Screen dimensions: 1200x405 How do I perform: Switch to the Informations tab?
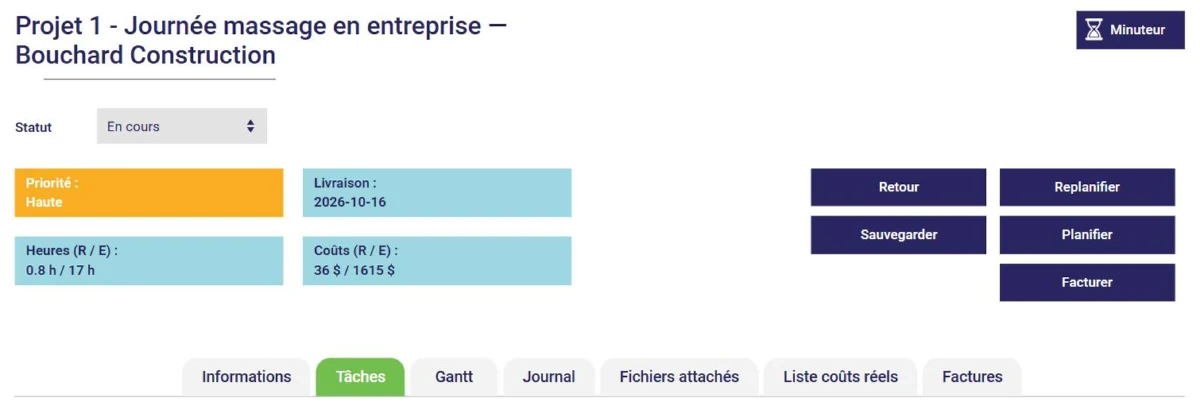click(x=246, y=377)
